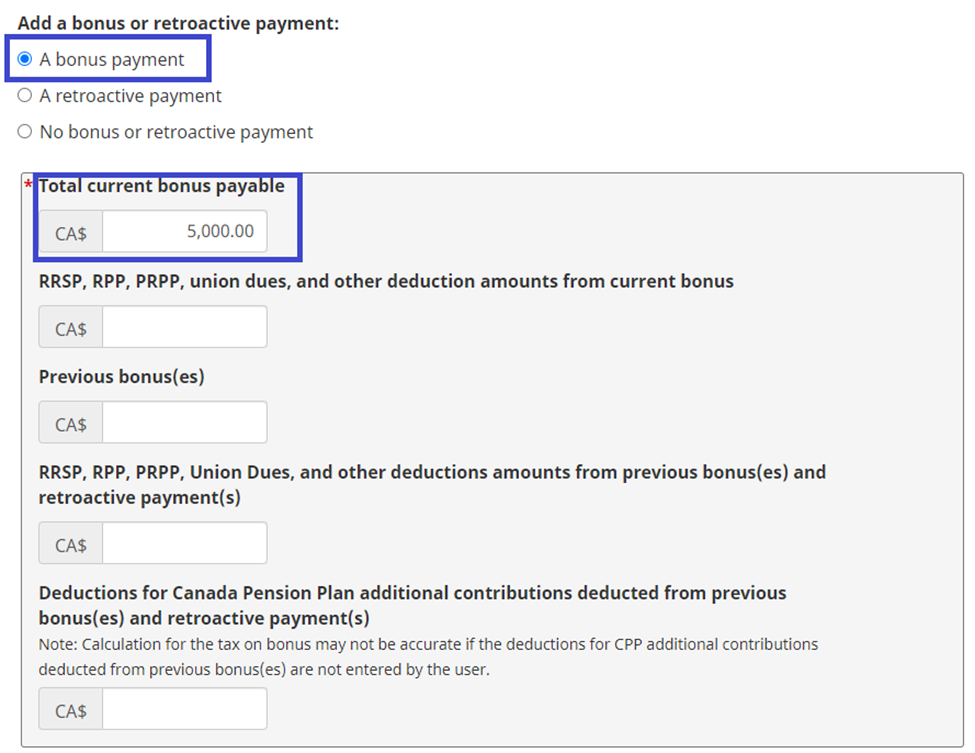
Task: Focus the deductions from current bonus input
Action: click(x=184, y=328)
